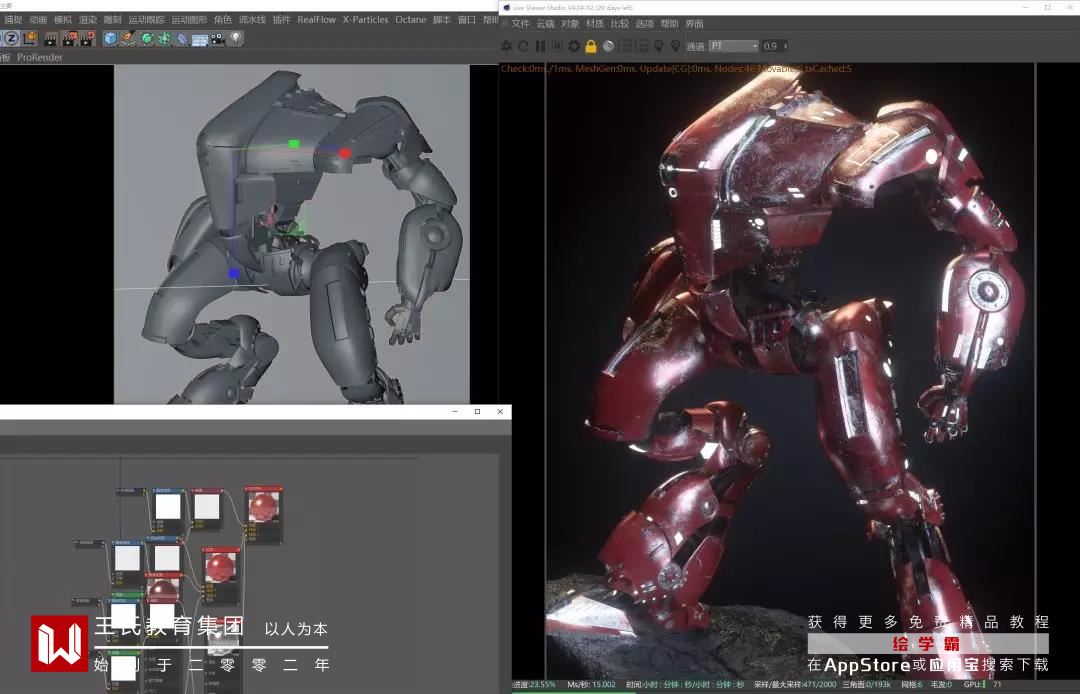
Task: Open the X-Particles menu
Action: pyautogui.click(x=364, y=19)
